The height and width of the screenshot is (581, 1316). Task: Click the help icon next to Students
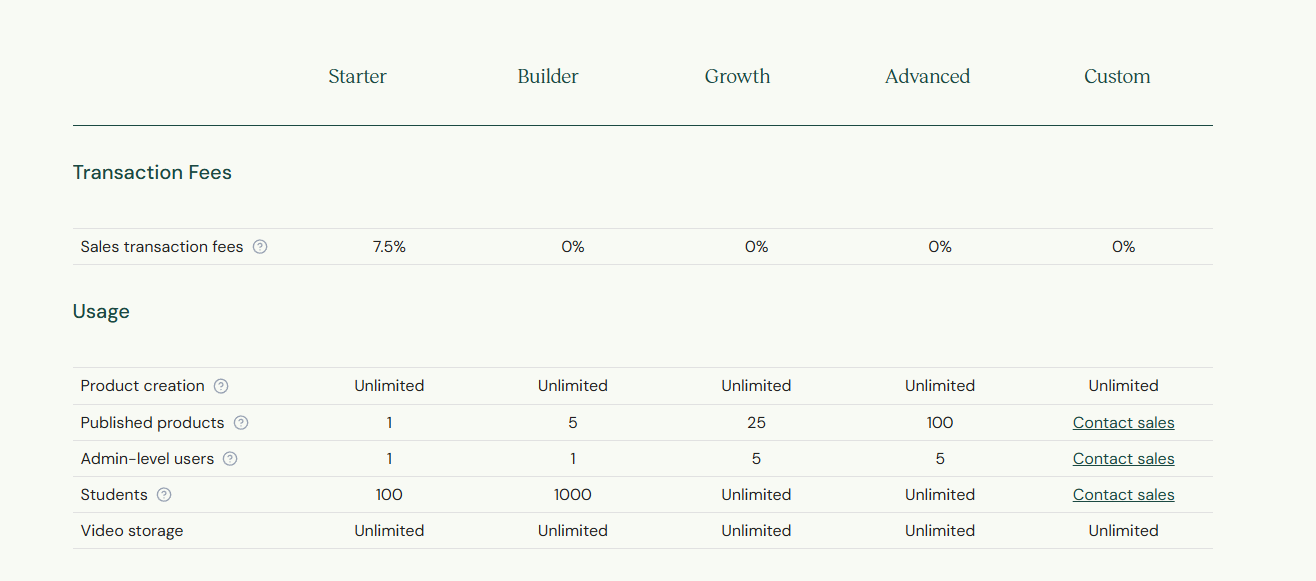point(164,495)
